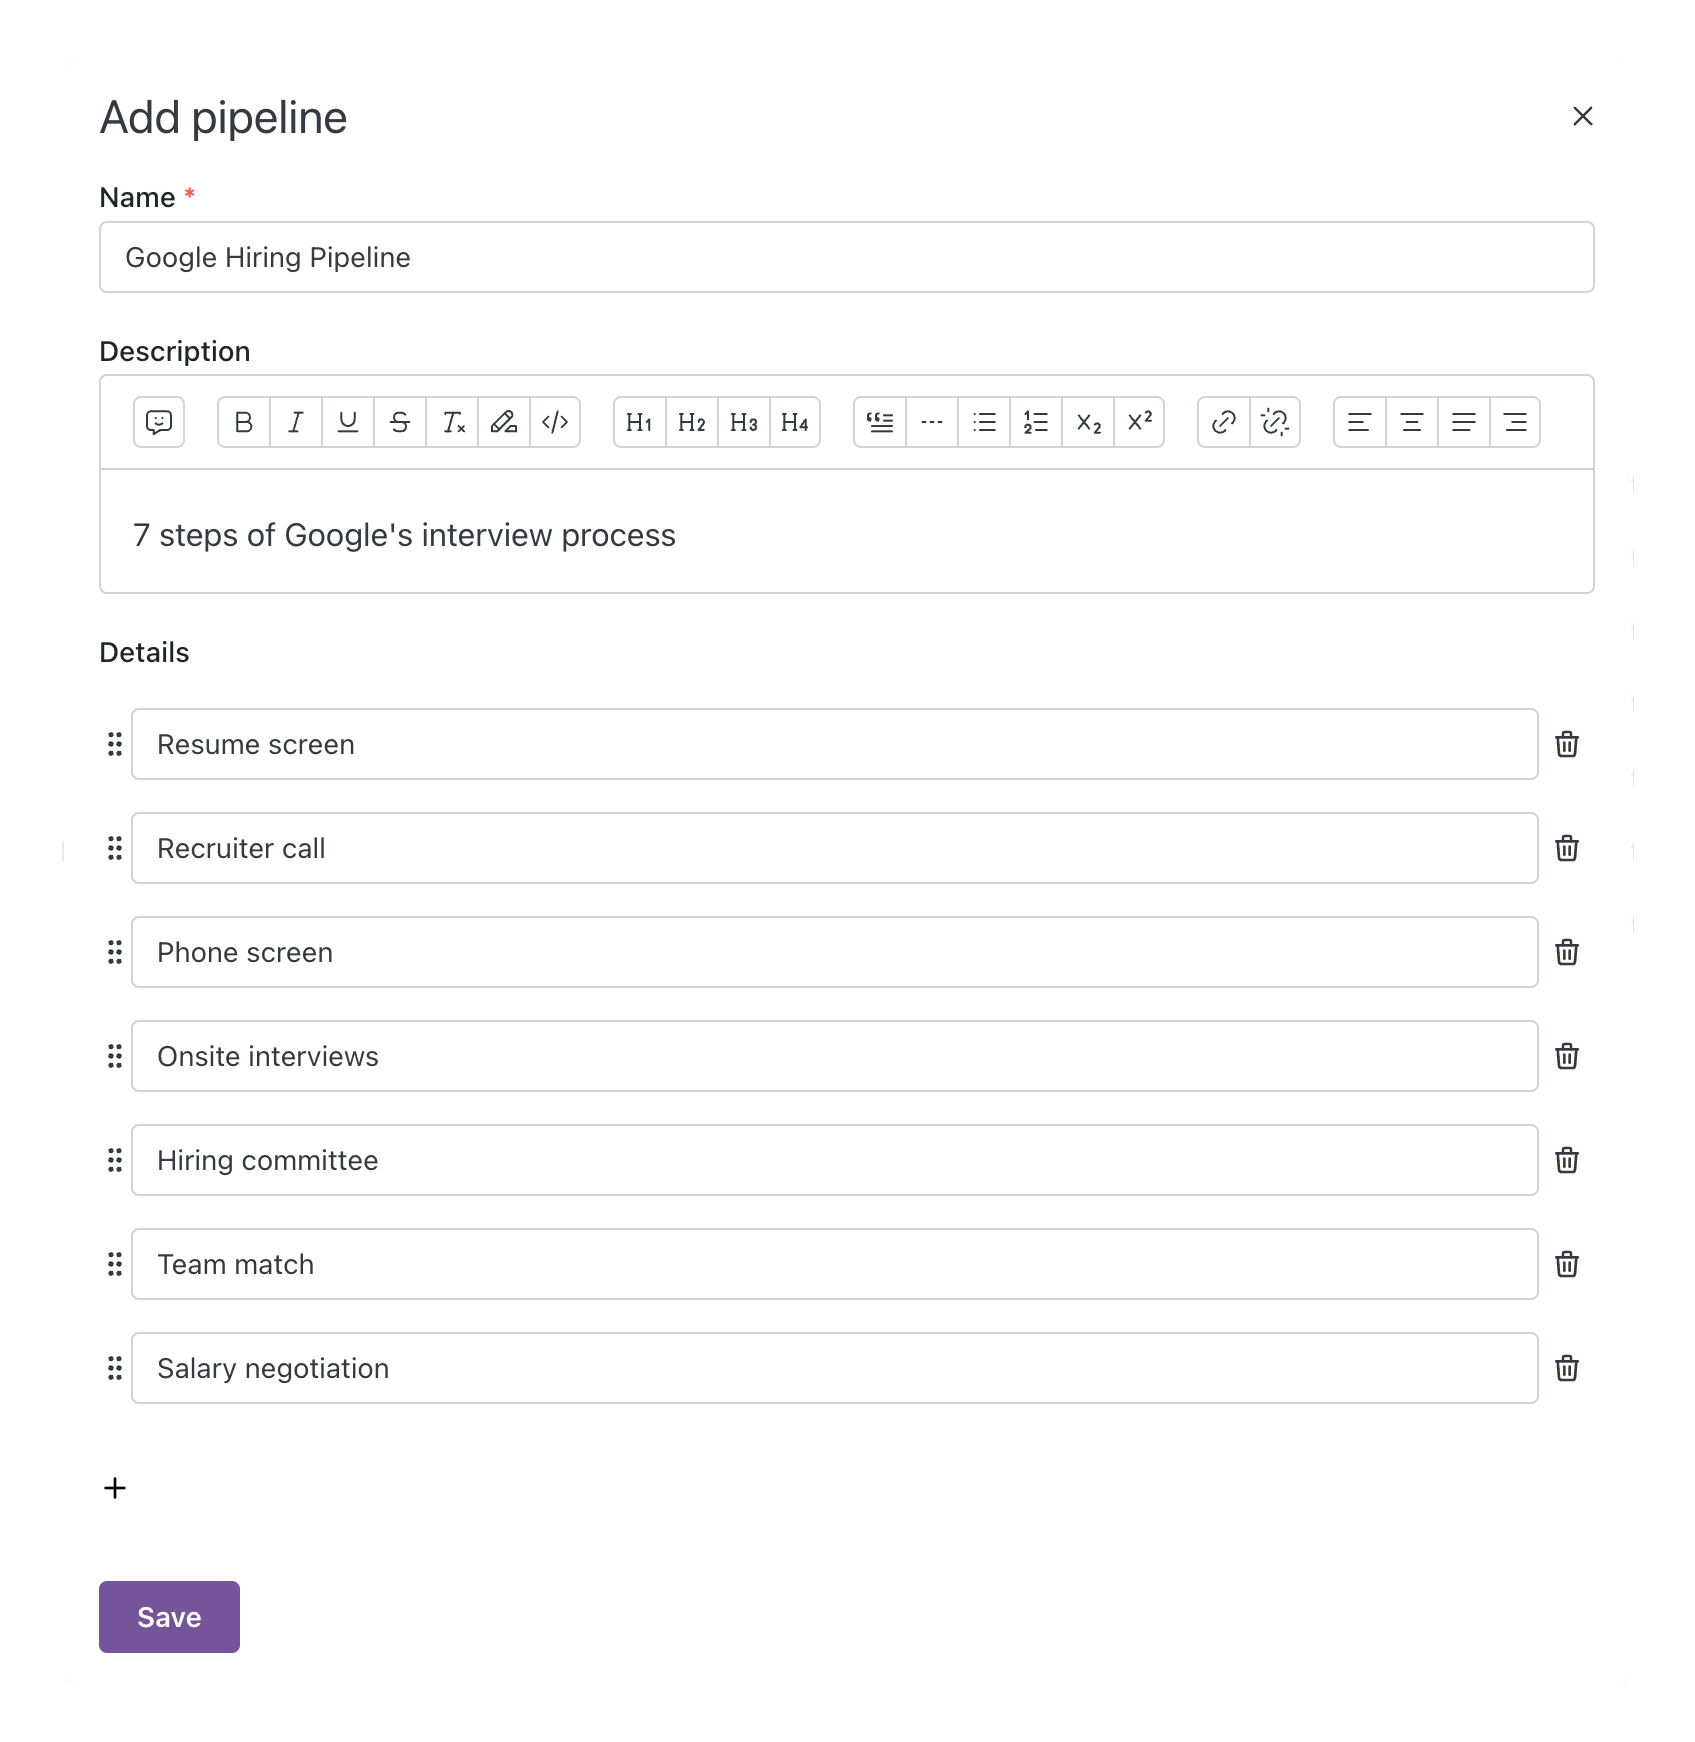1695x1742 pixels.
Task: Insert a hyperlink
Action: tap(1224, 422)
